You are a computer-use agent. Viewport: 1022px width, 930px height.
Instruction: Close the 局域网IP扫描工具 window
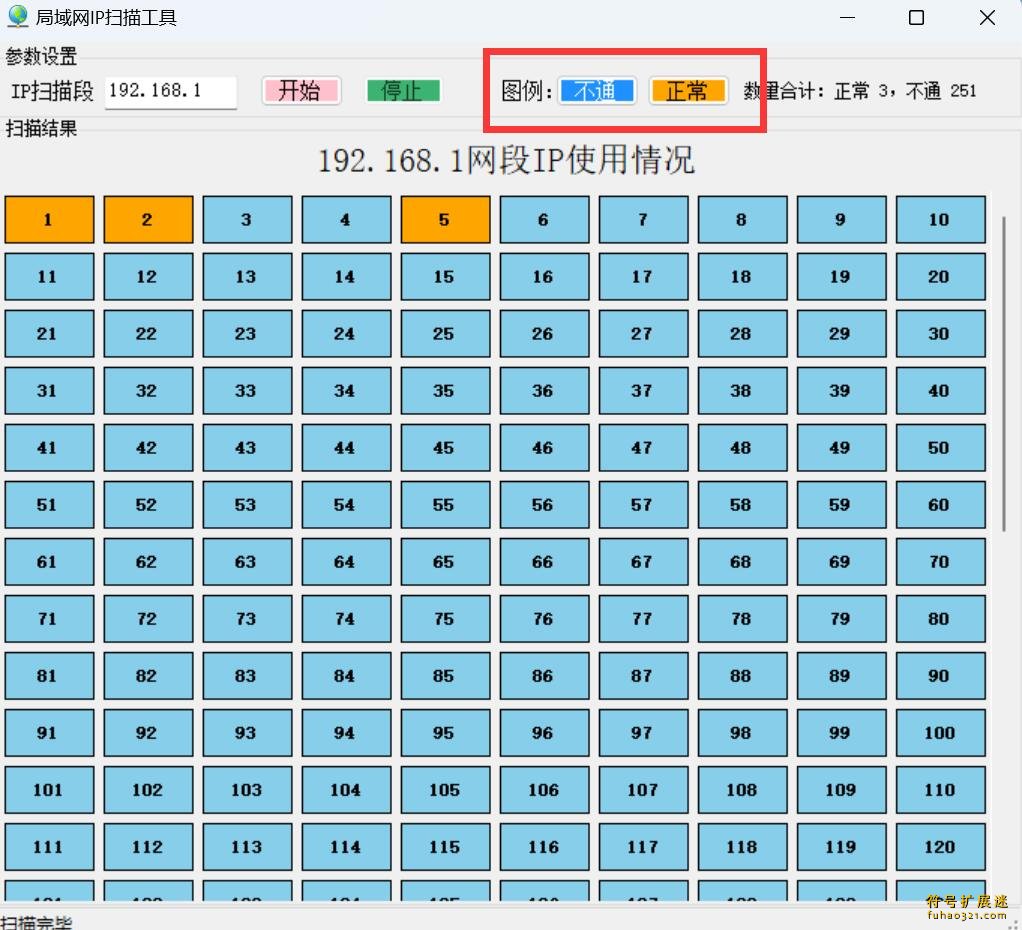pyautogui.click(x=987, y=18)
